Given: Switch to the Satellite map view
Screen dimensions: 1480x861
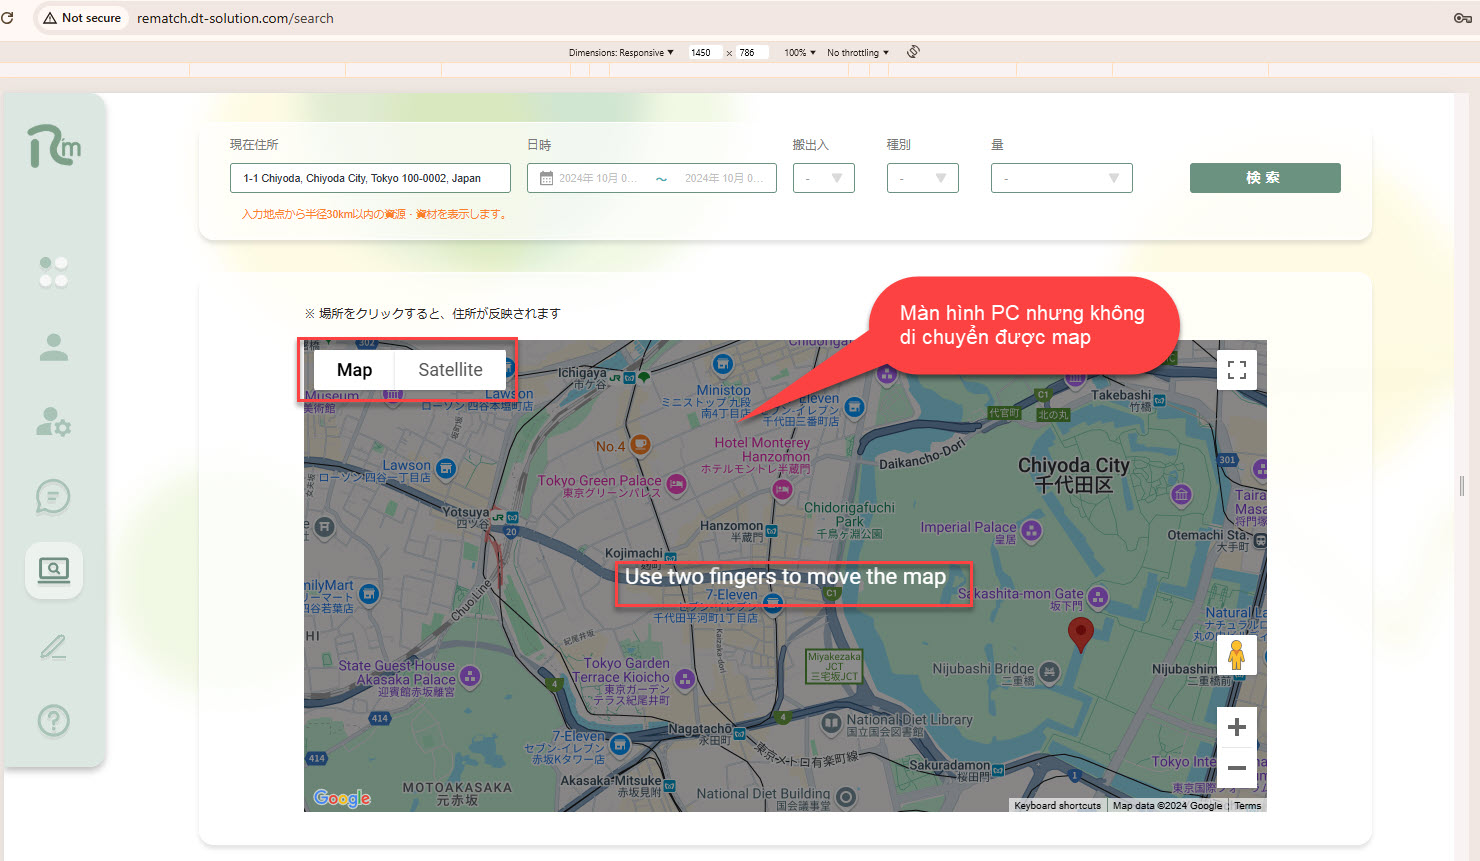Looking at the screenshot, I should point(450,370).
